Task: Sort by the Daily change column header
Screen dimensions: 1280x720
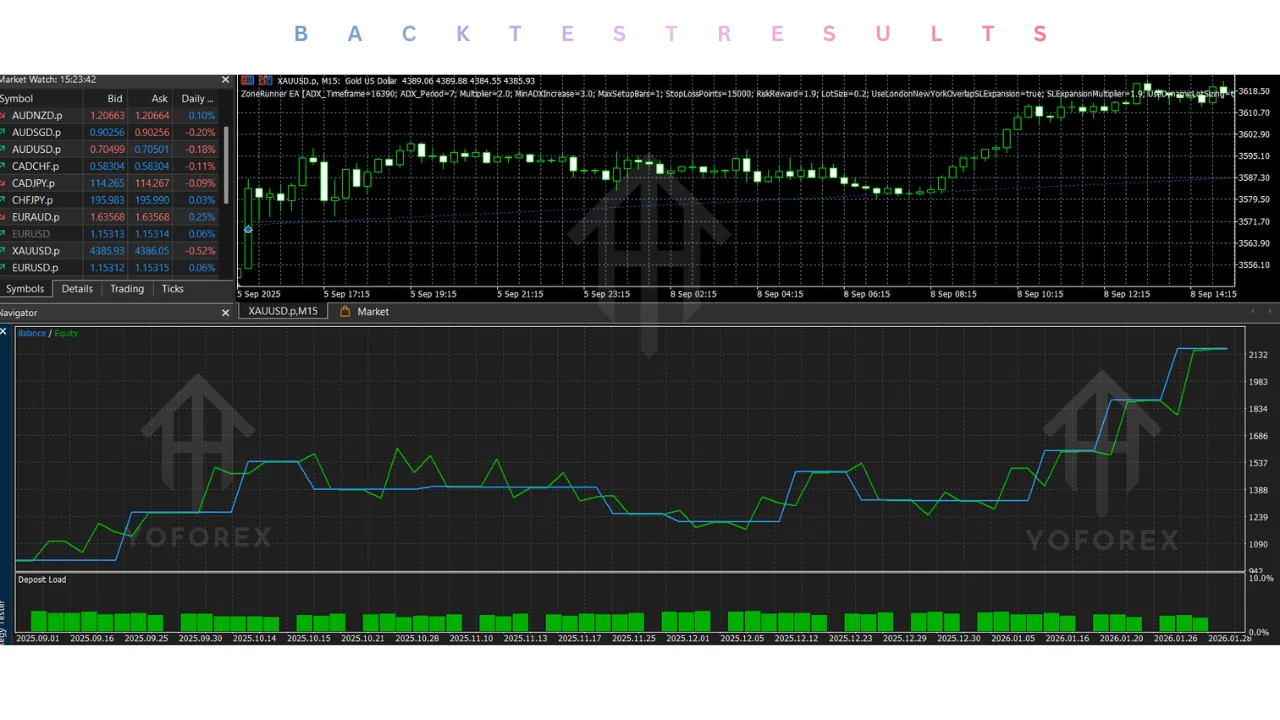Action: 196,98
